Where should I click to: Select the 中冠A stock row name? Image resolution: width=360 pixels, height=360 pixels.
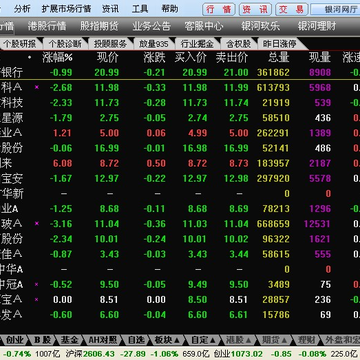pos(11,284)
